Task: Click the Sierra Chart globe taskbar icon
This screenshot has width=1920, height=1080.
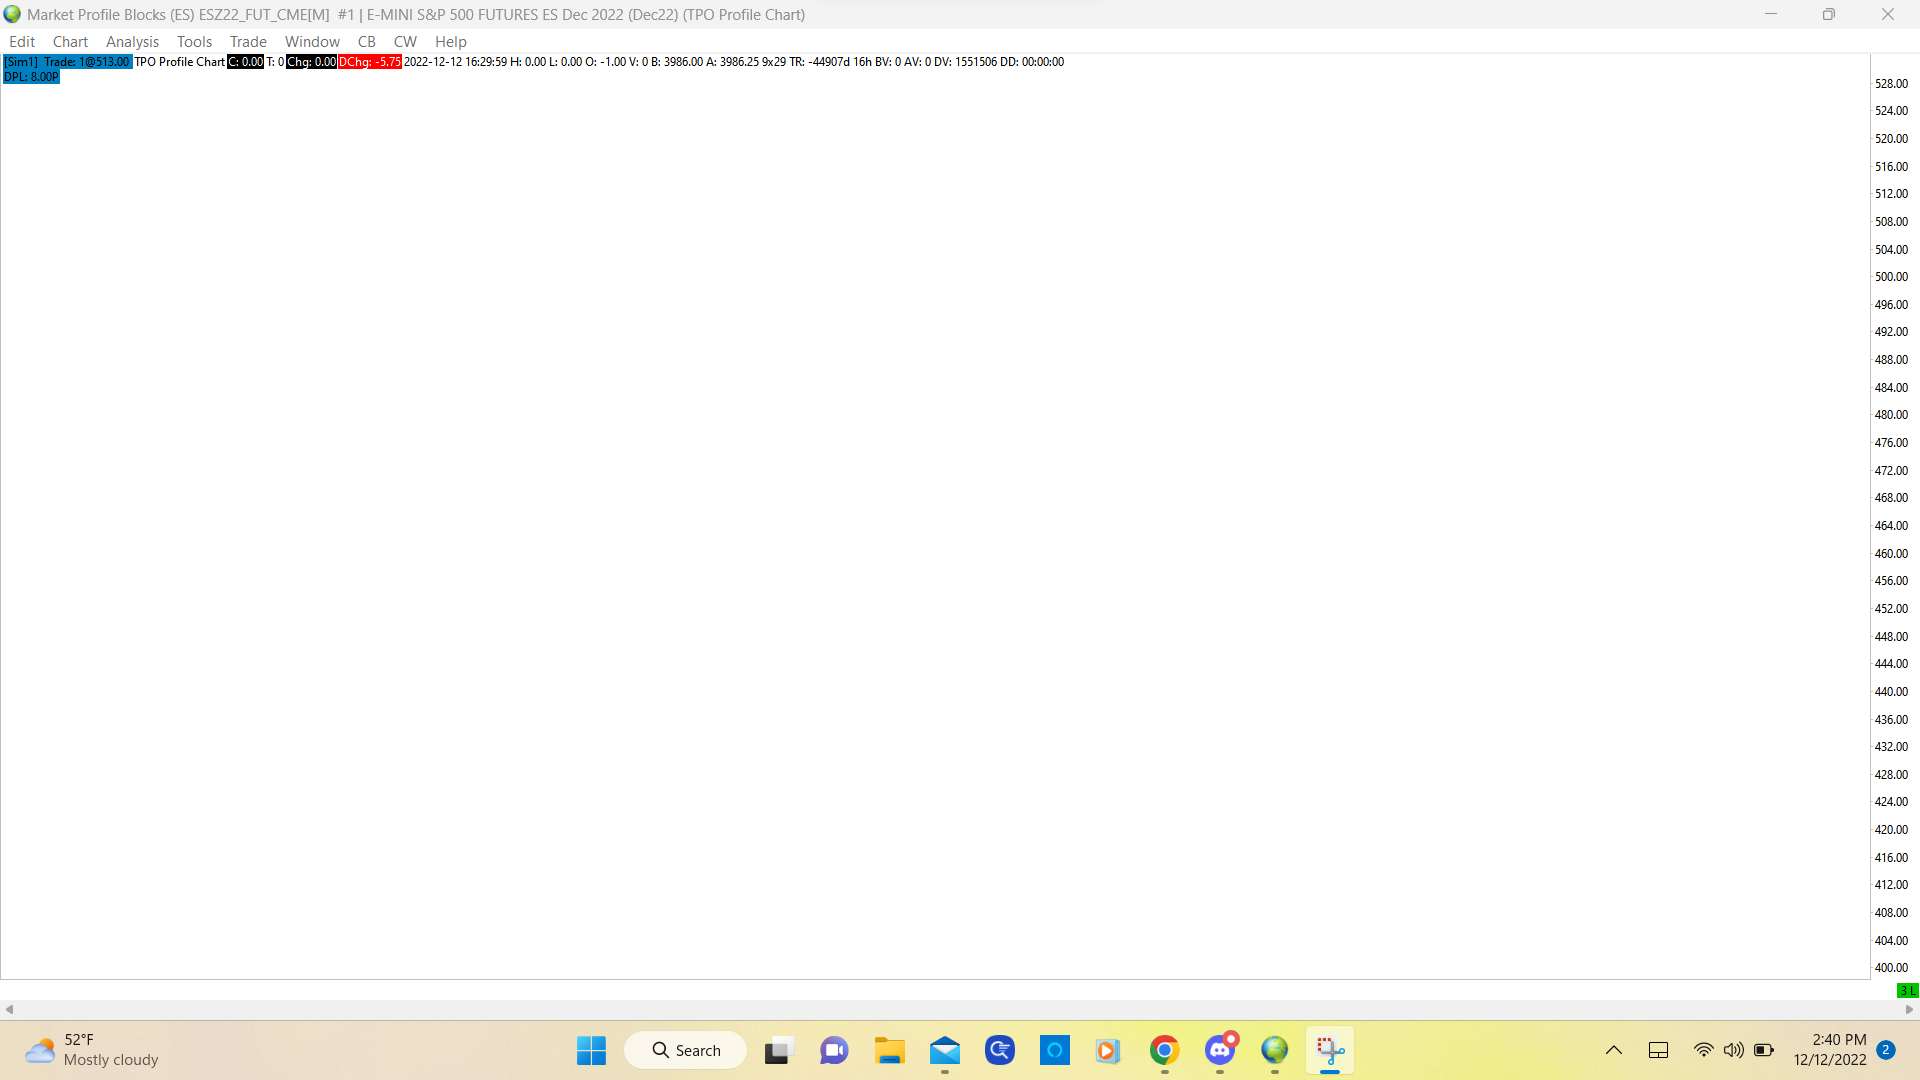Action: [x=1274, y=1050]
